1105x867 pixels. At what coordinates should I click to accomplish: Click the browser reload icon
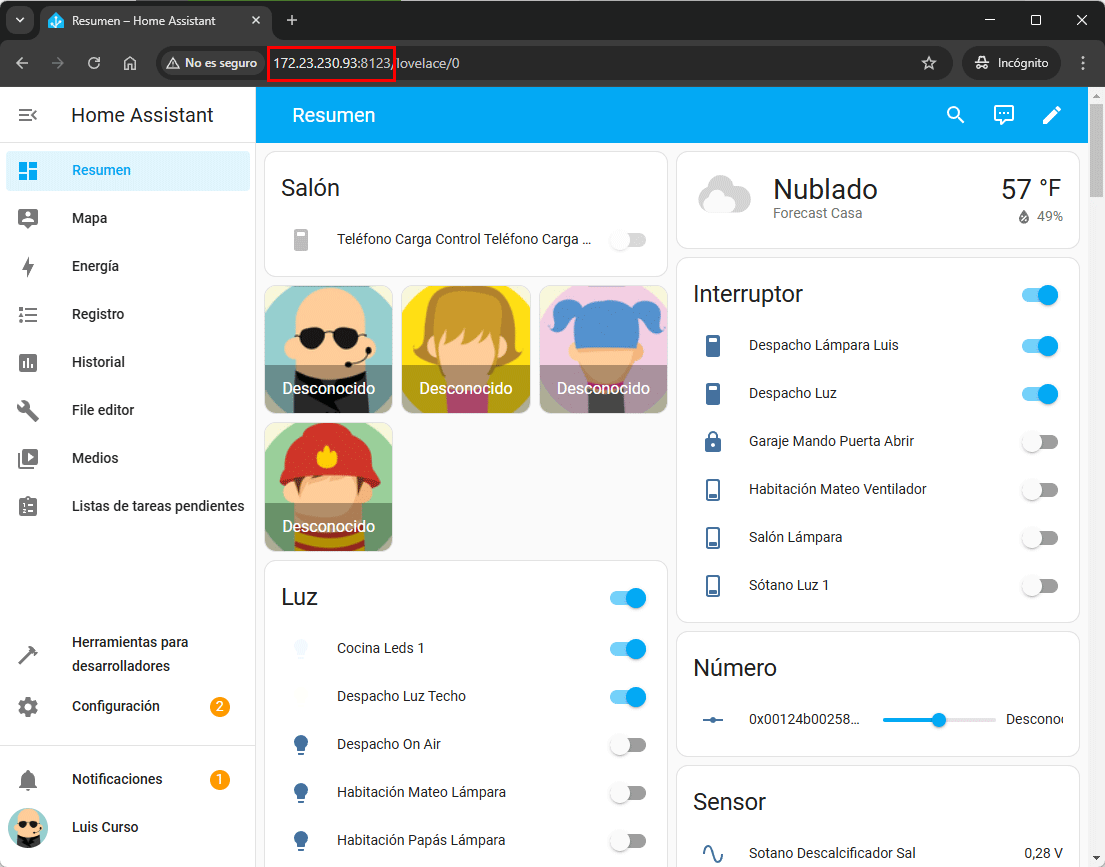click(x=94, y=63)
